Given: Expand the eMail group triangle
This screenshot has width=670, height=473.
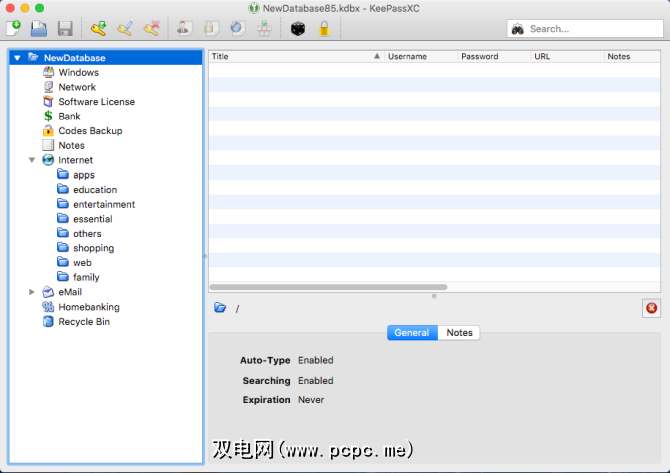Looking at the screenshot, I should click(x=32, y=292).
